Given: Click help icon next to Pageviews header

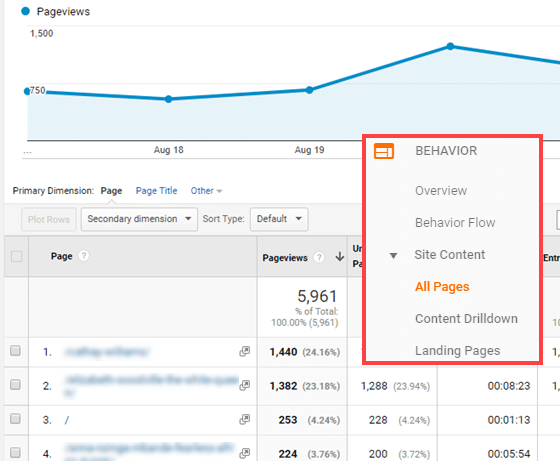Looking at the screenshot, I should [319, 257].
